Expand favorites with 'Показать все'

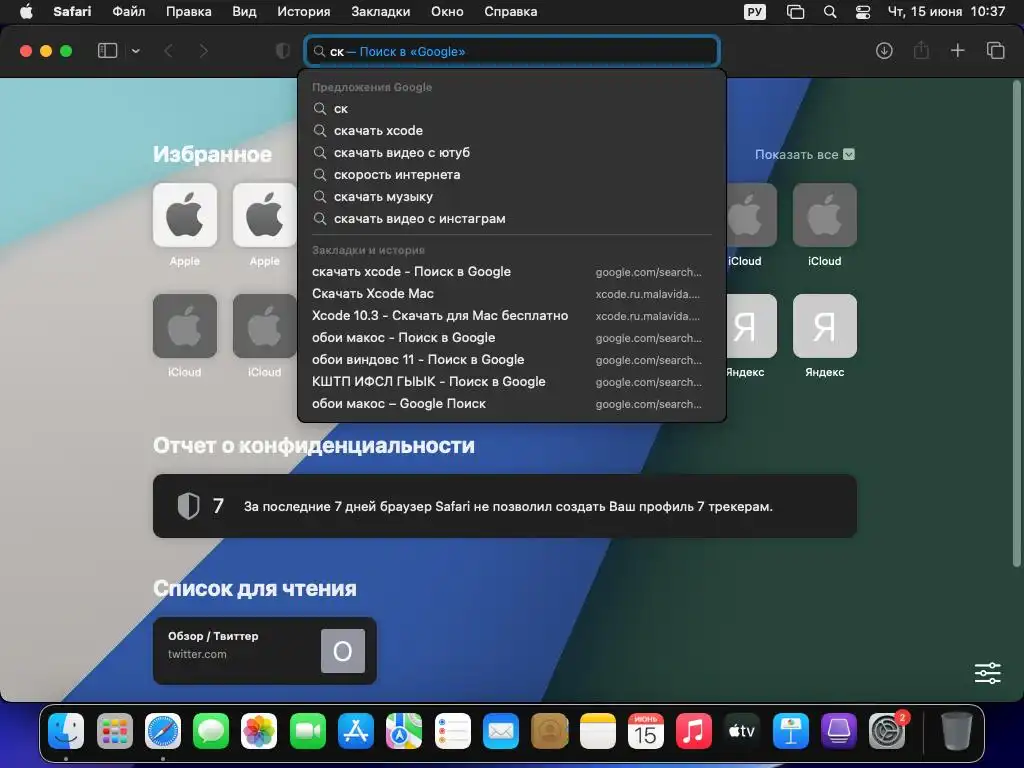click(805, 155)
